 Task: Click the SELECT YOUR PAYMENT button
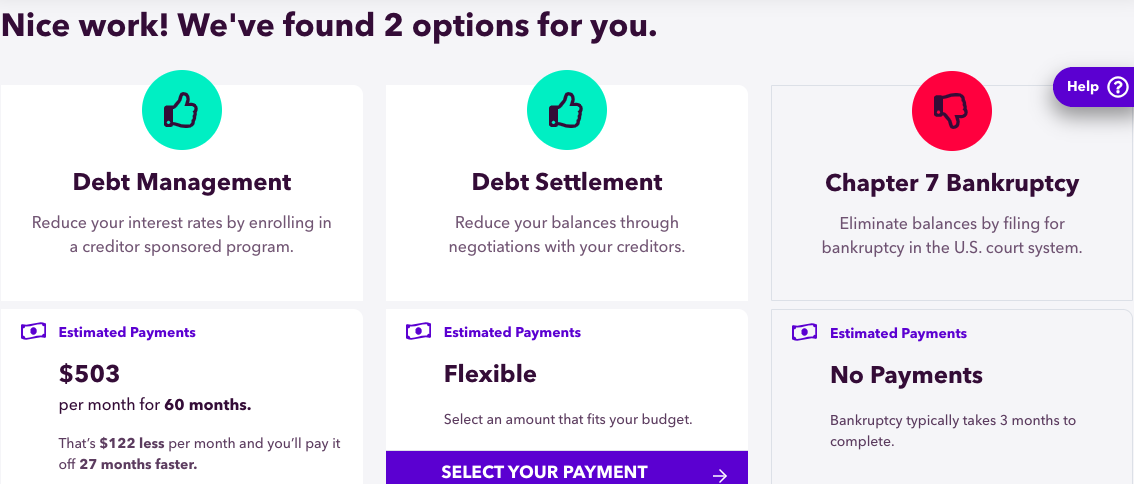coord(567,467)
